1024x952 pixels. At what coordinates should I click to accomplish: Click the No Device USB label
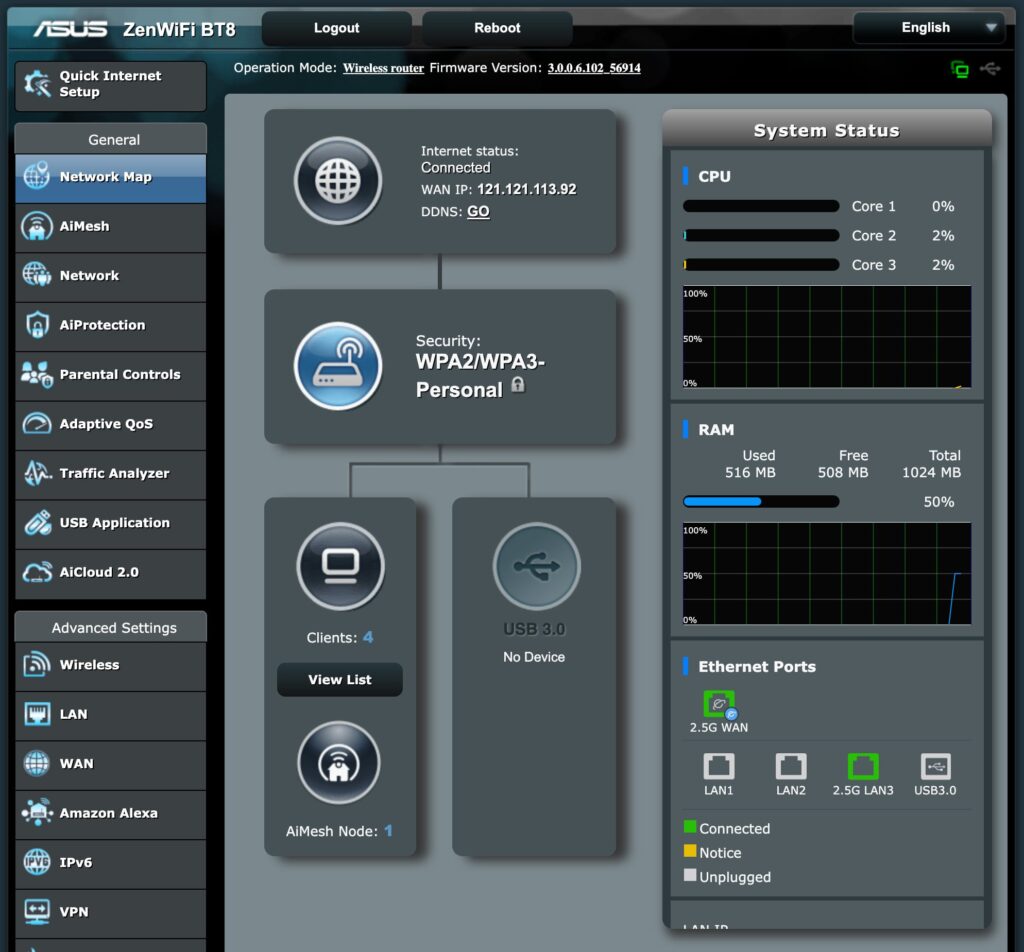click(x=534, y=657)
